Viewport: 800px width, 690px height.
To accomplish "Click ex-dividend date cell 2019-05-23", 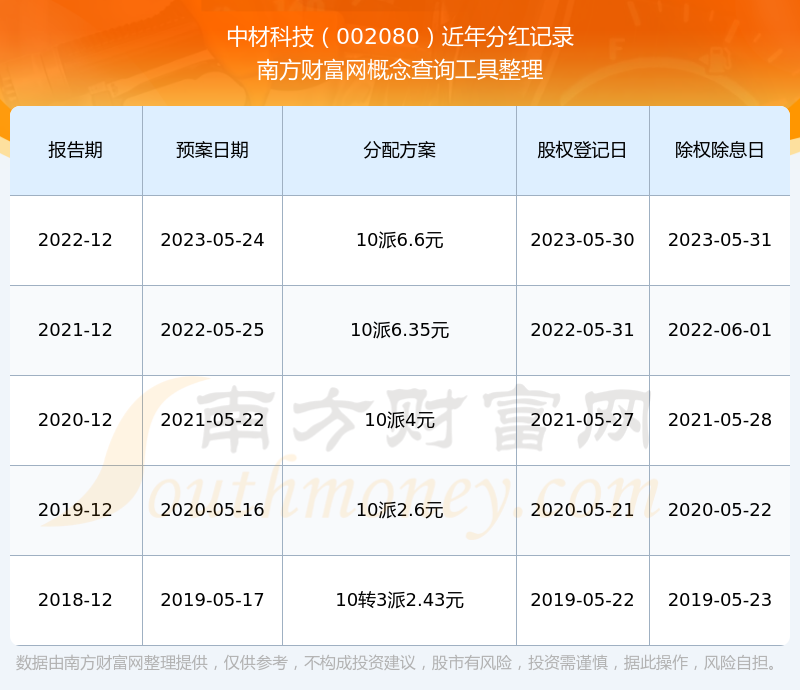I will point(719,600).
